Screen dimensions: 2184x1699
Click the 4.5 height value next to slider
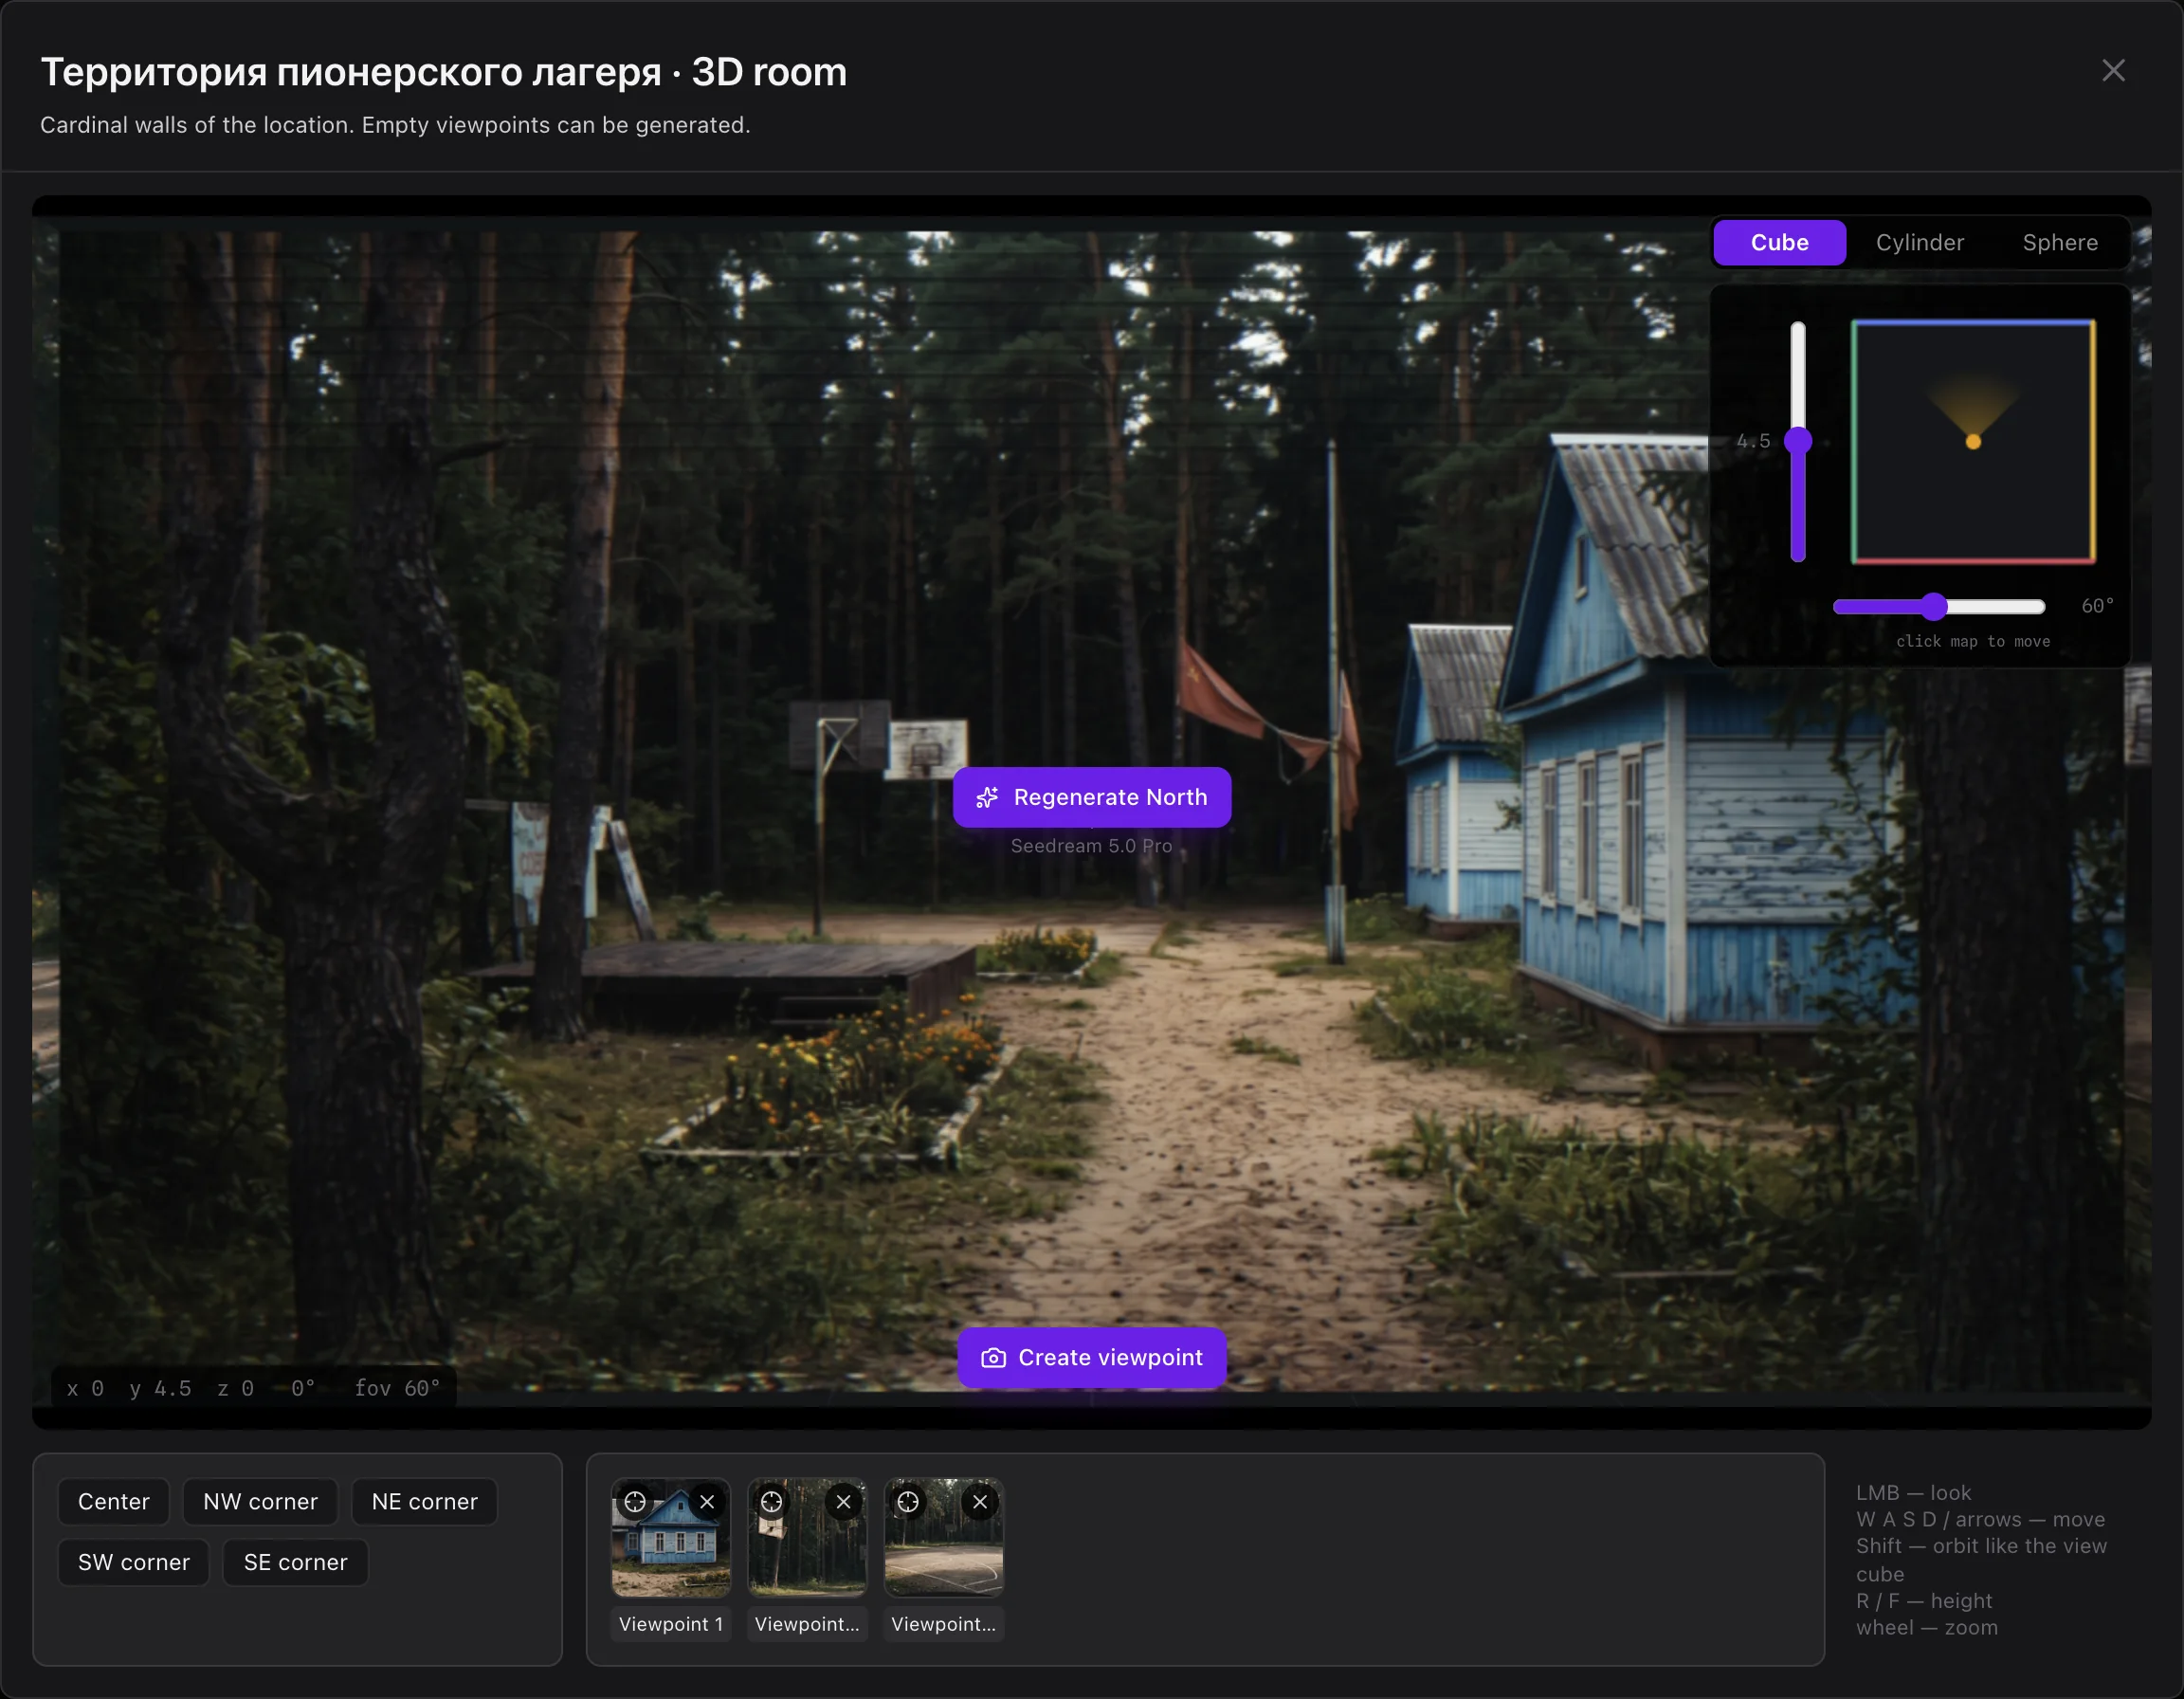(x=1753, y=441)
